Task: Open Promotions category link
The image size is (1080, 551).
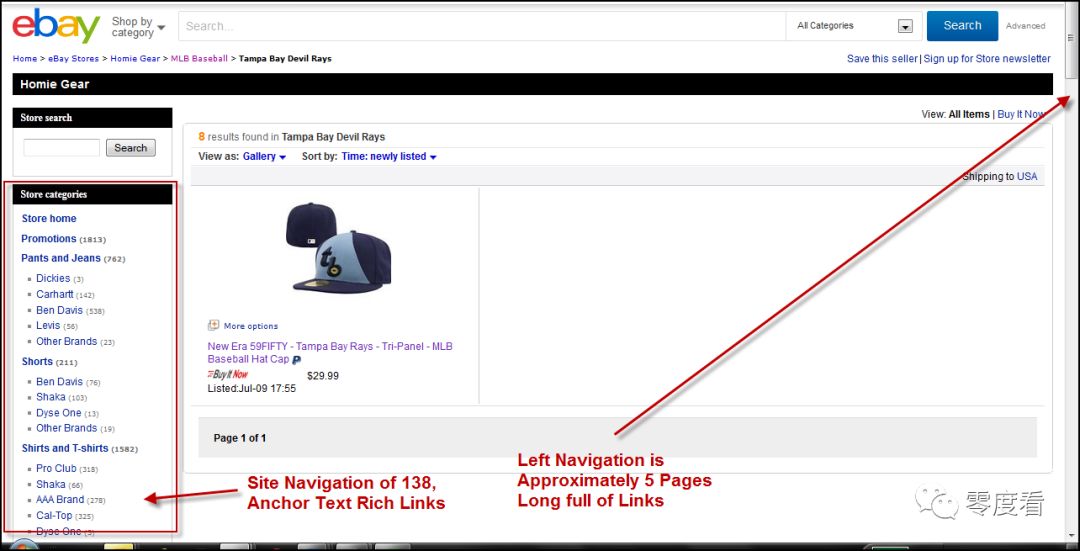Action: coord(49,238)
